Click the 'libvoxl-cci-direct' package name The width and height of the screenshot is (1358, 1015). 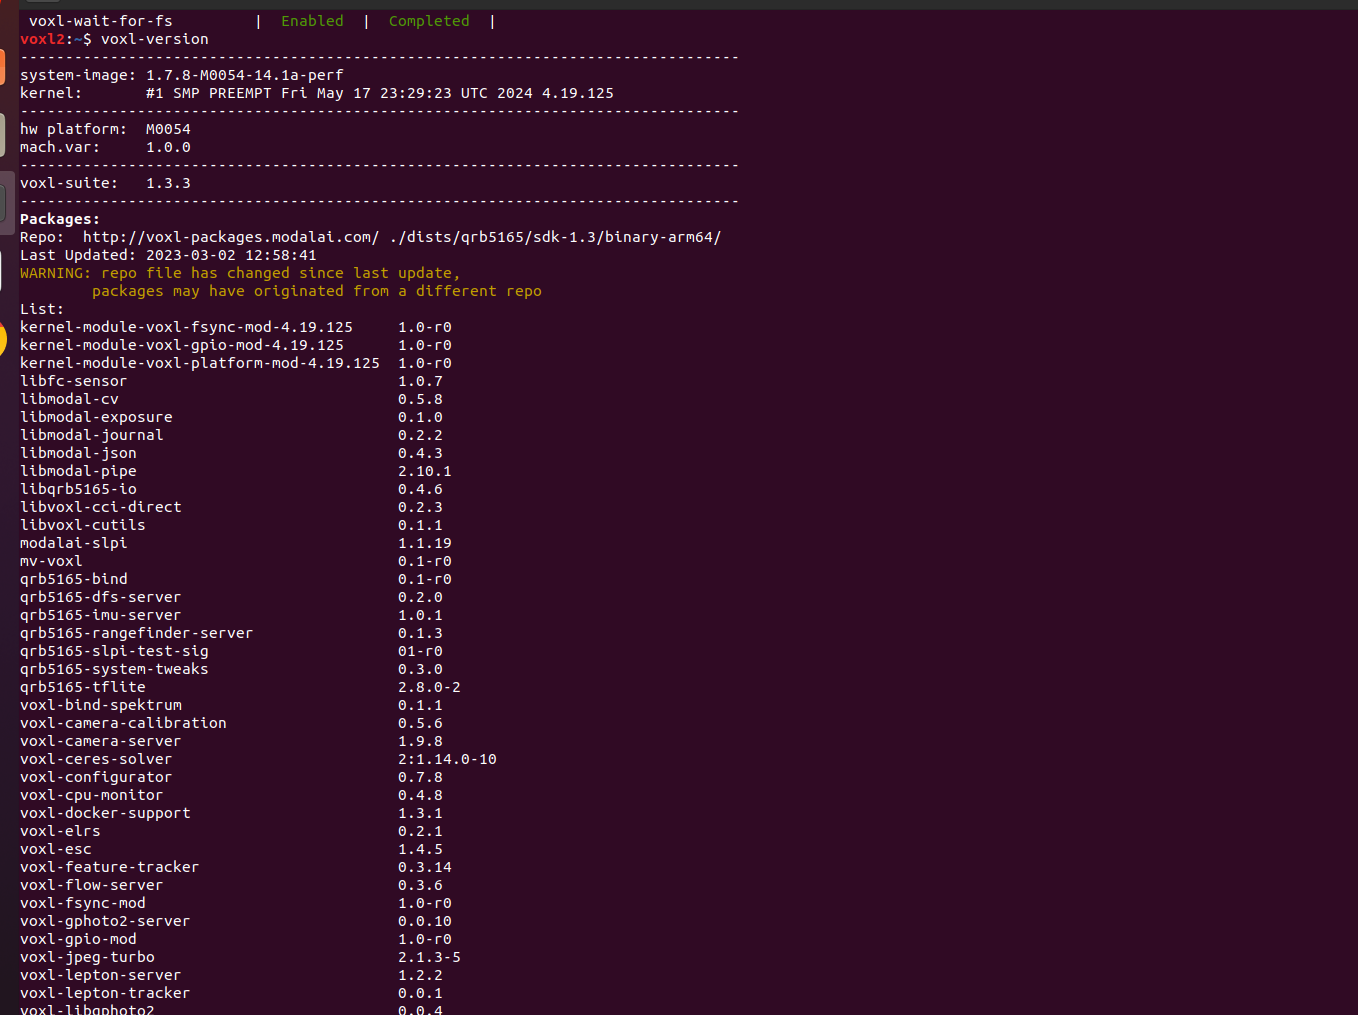pyautogui.click(x=101, y=507)
